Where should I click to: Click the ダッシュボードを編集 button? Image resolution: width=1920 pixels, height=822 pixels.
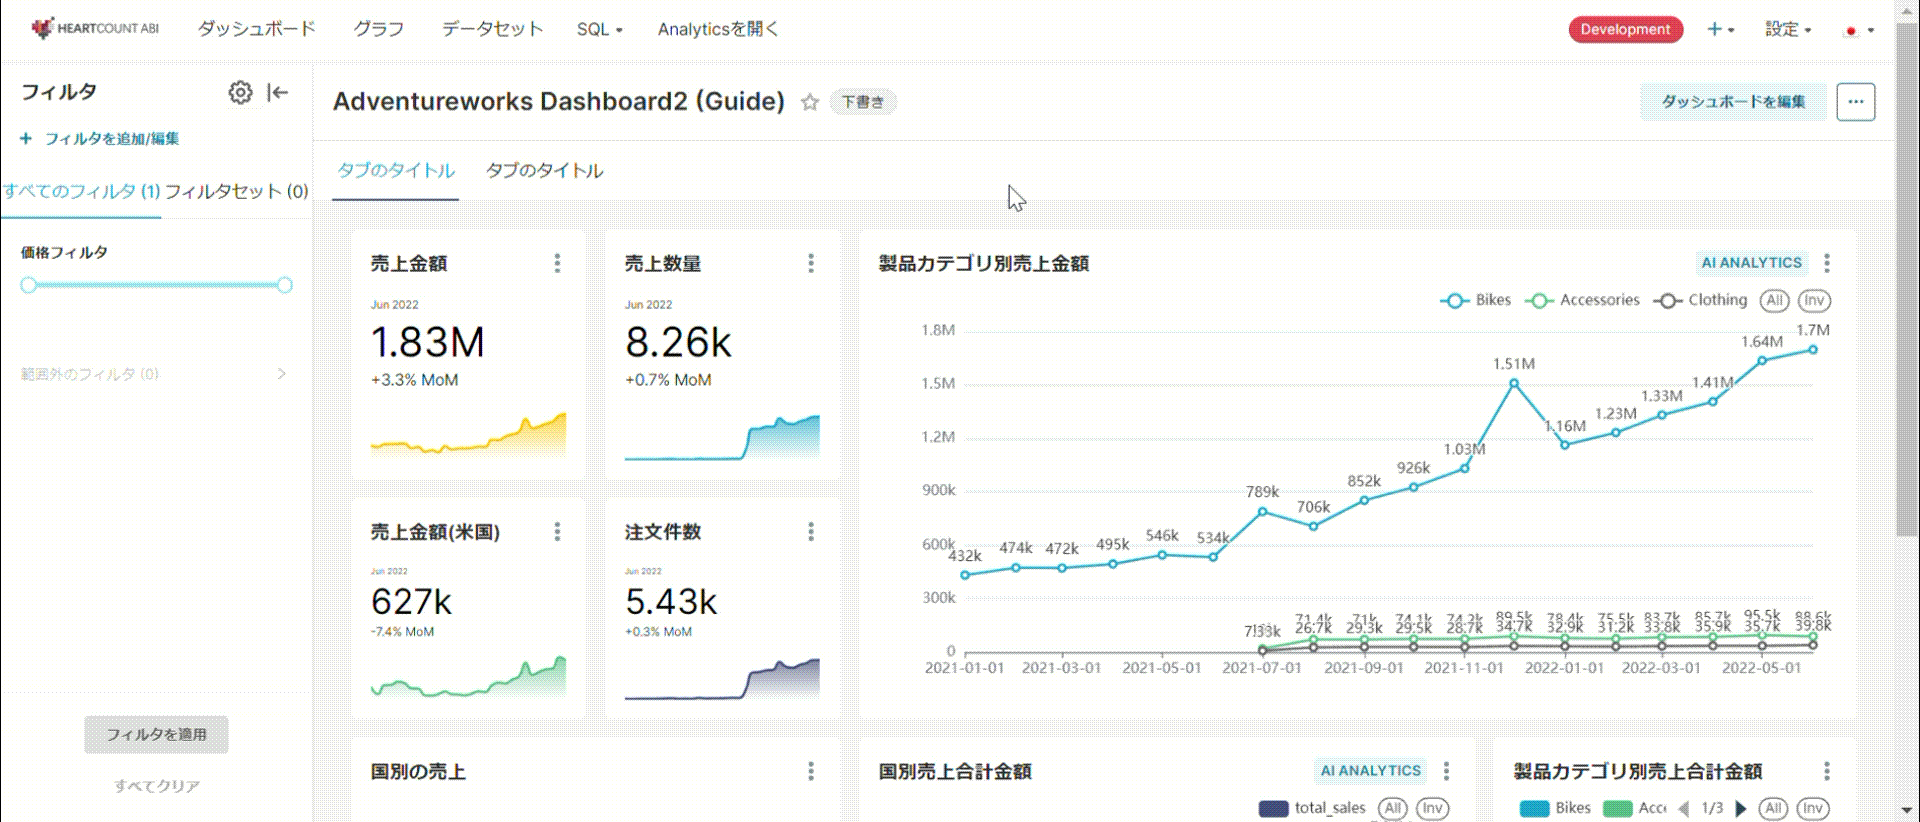tap(1733, 102)
